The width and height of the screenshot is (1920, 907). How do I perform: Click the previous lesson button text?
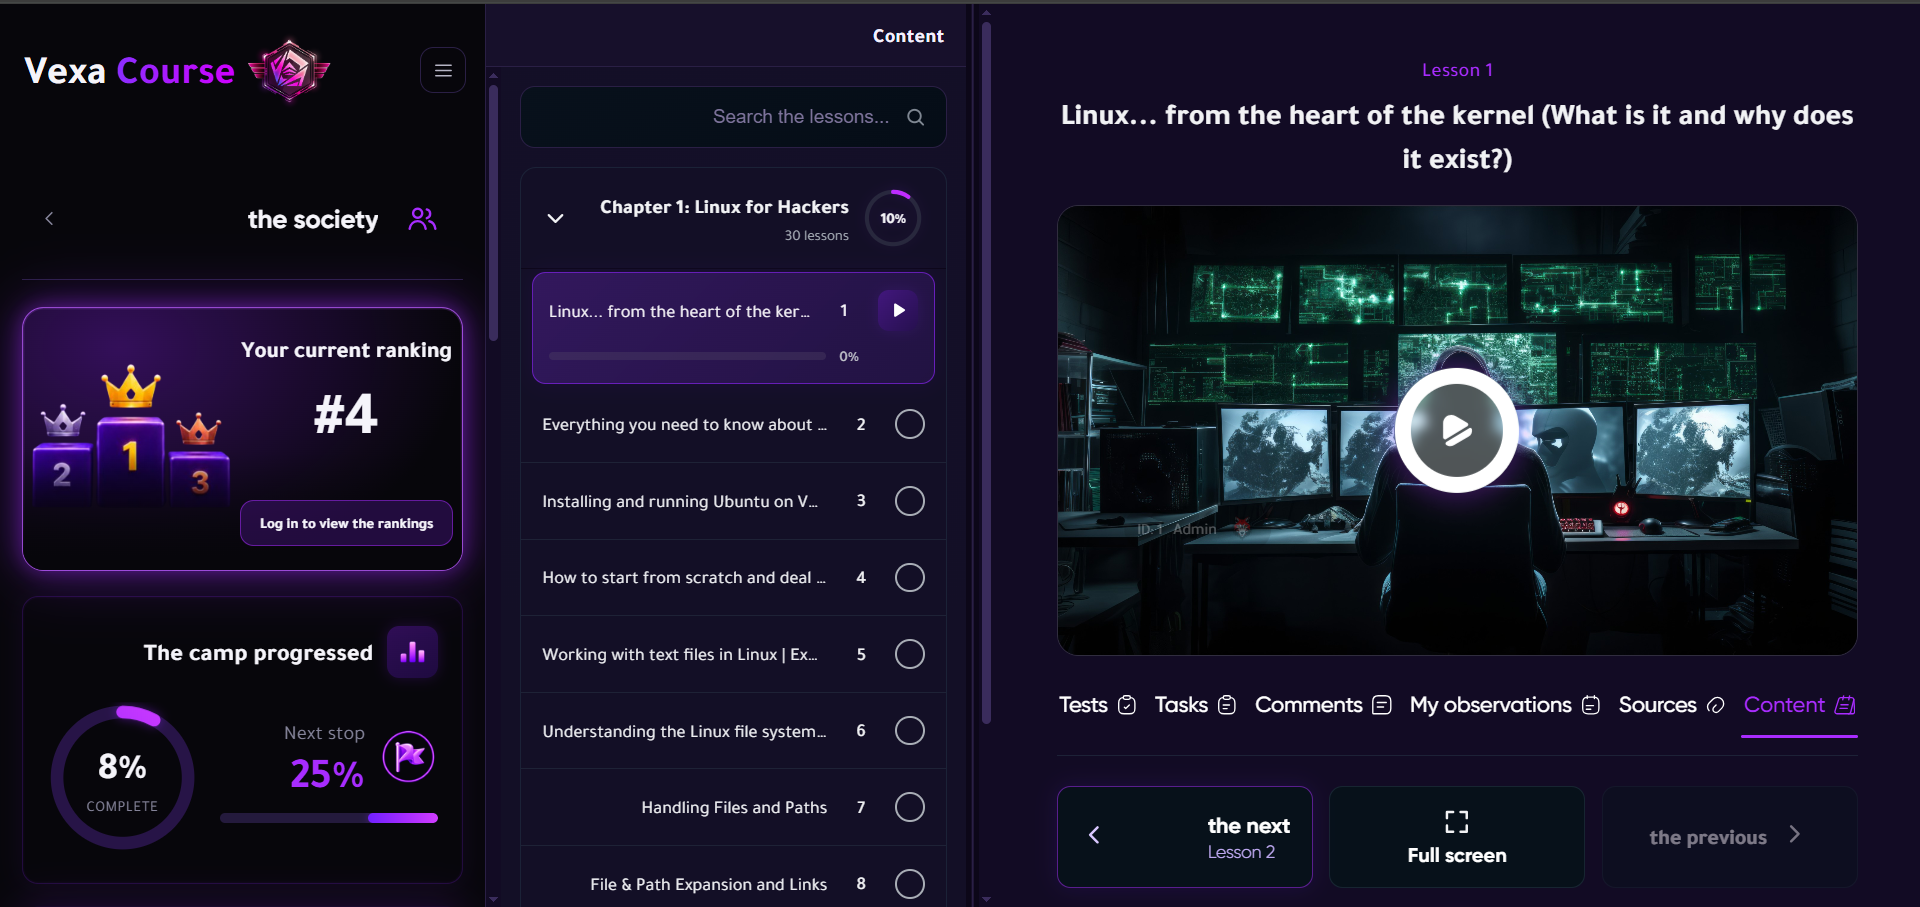coord(1708,837)
